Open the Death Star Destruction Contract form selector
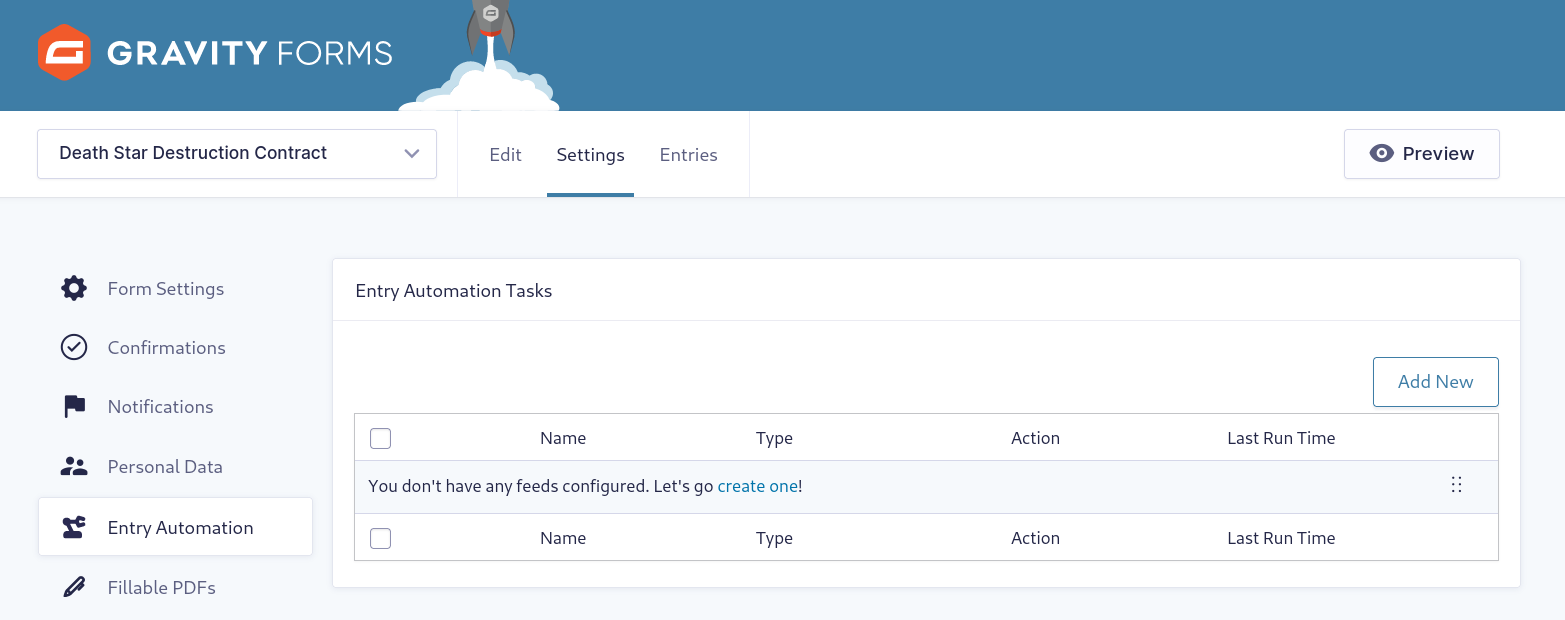Screen dimensions: 1565x620 237,153
